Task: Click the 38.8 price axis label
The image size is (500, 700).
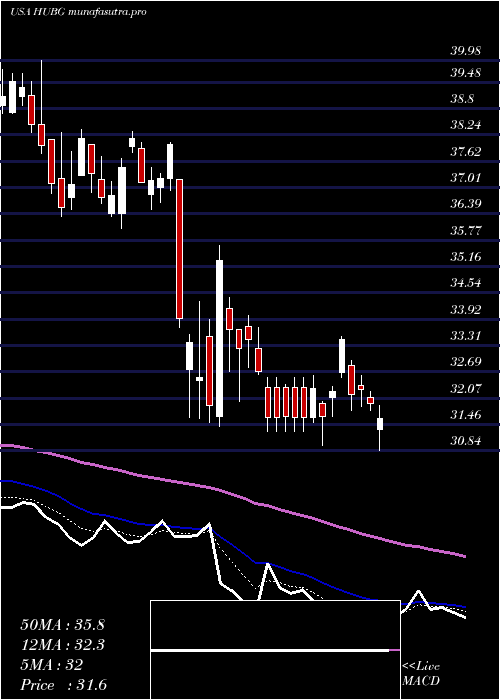Action: pos(462,99)
